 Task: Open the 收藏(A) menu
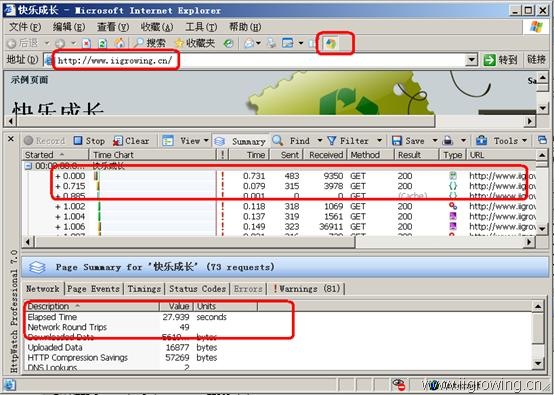pyautogui.click(x=157, y=26)
